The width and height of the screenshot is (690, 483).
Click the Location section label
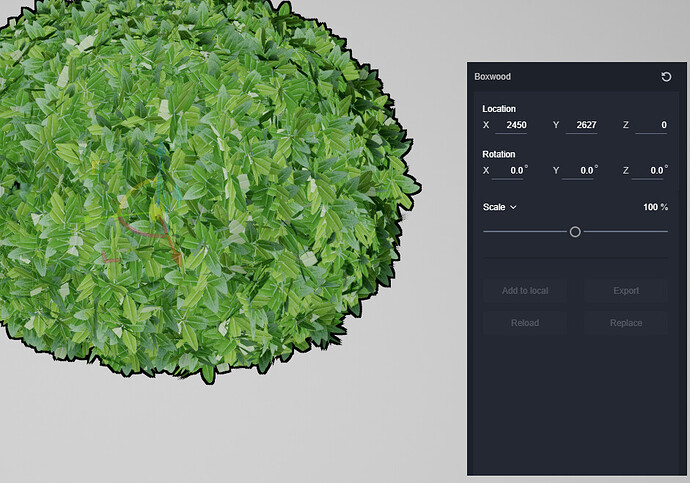pyautogui.click(x=499, y=109)
